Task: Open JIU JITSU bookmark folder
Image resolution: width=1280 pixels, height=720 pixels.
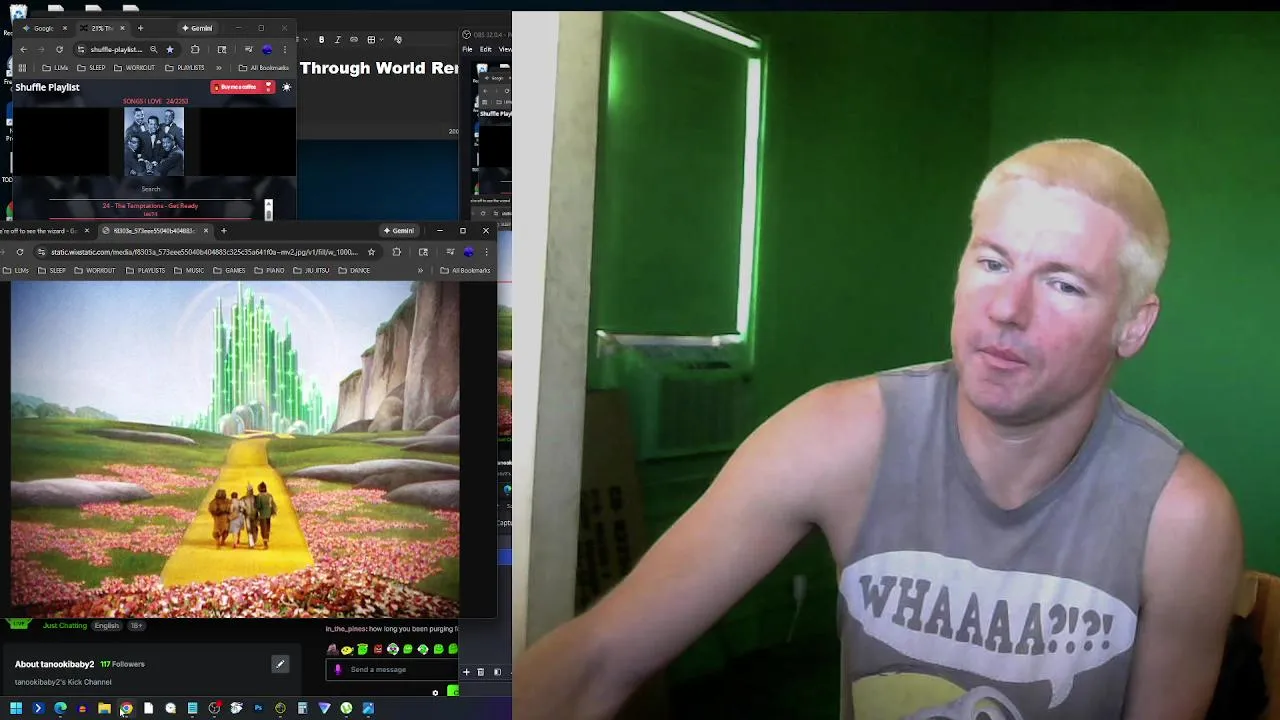Action: coord(311,270)
